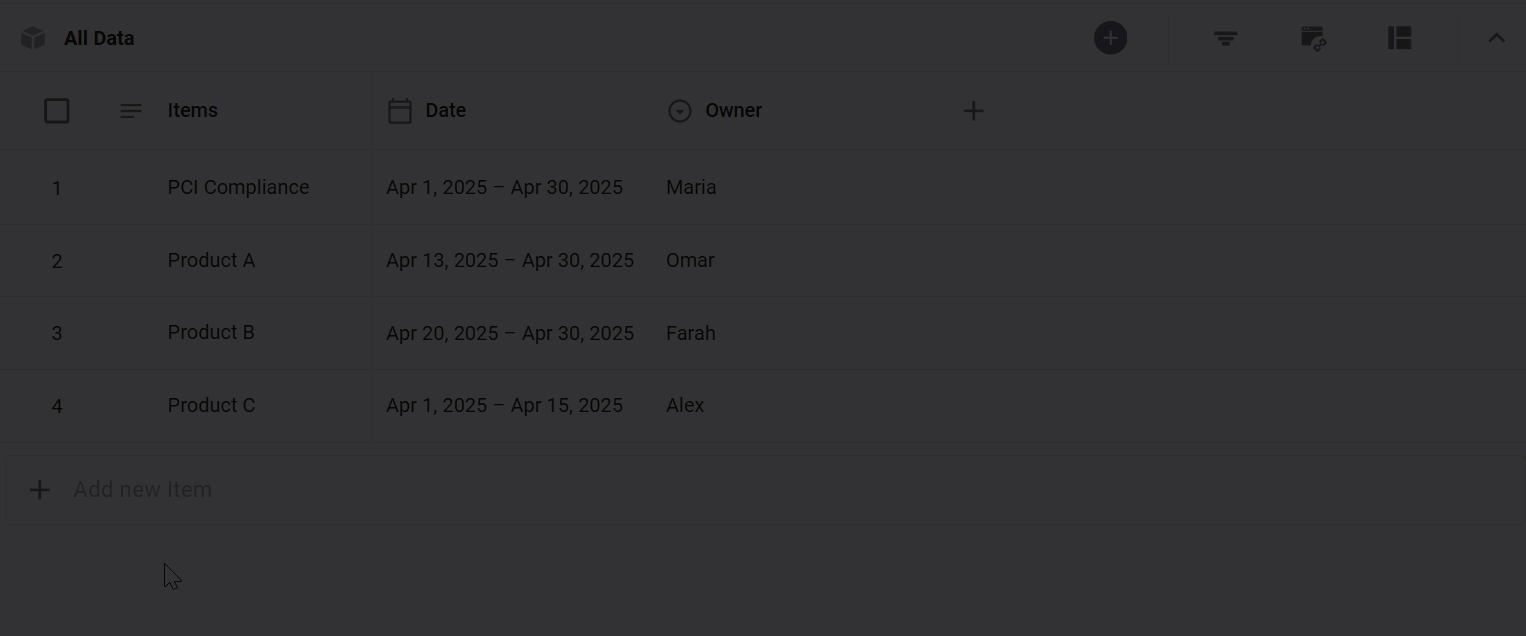Open the plus to add a new column
The height and width of the screenshot is (636, 1526).
(x=972, y=110)
